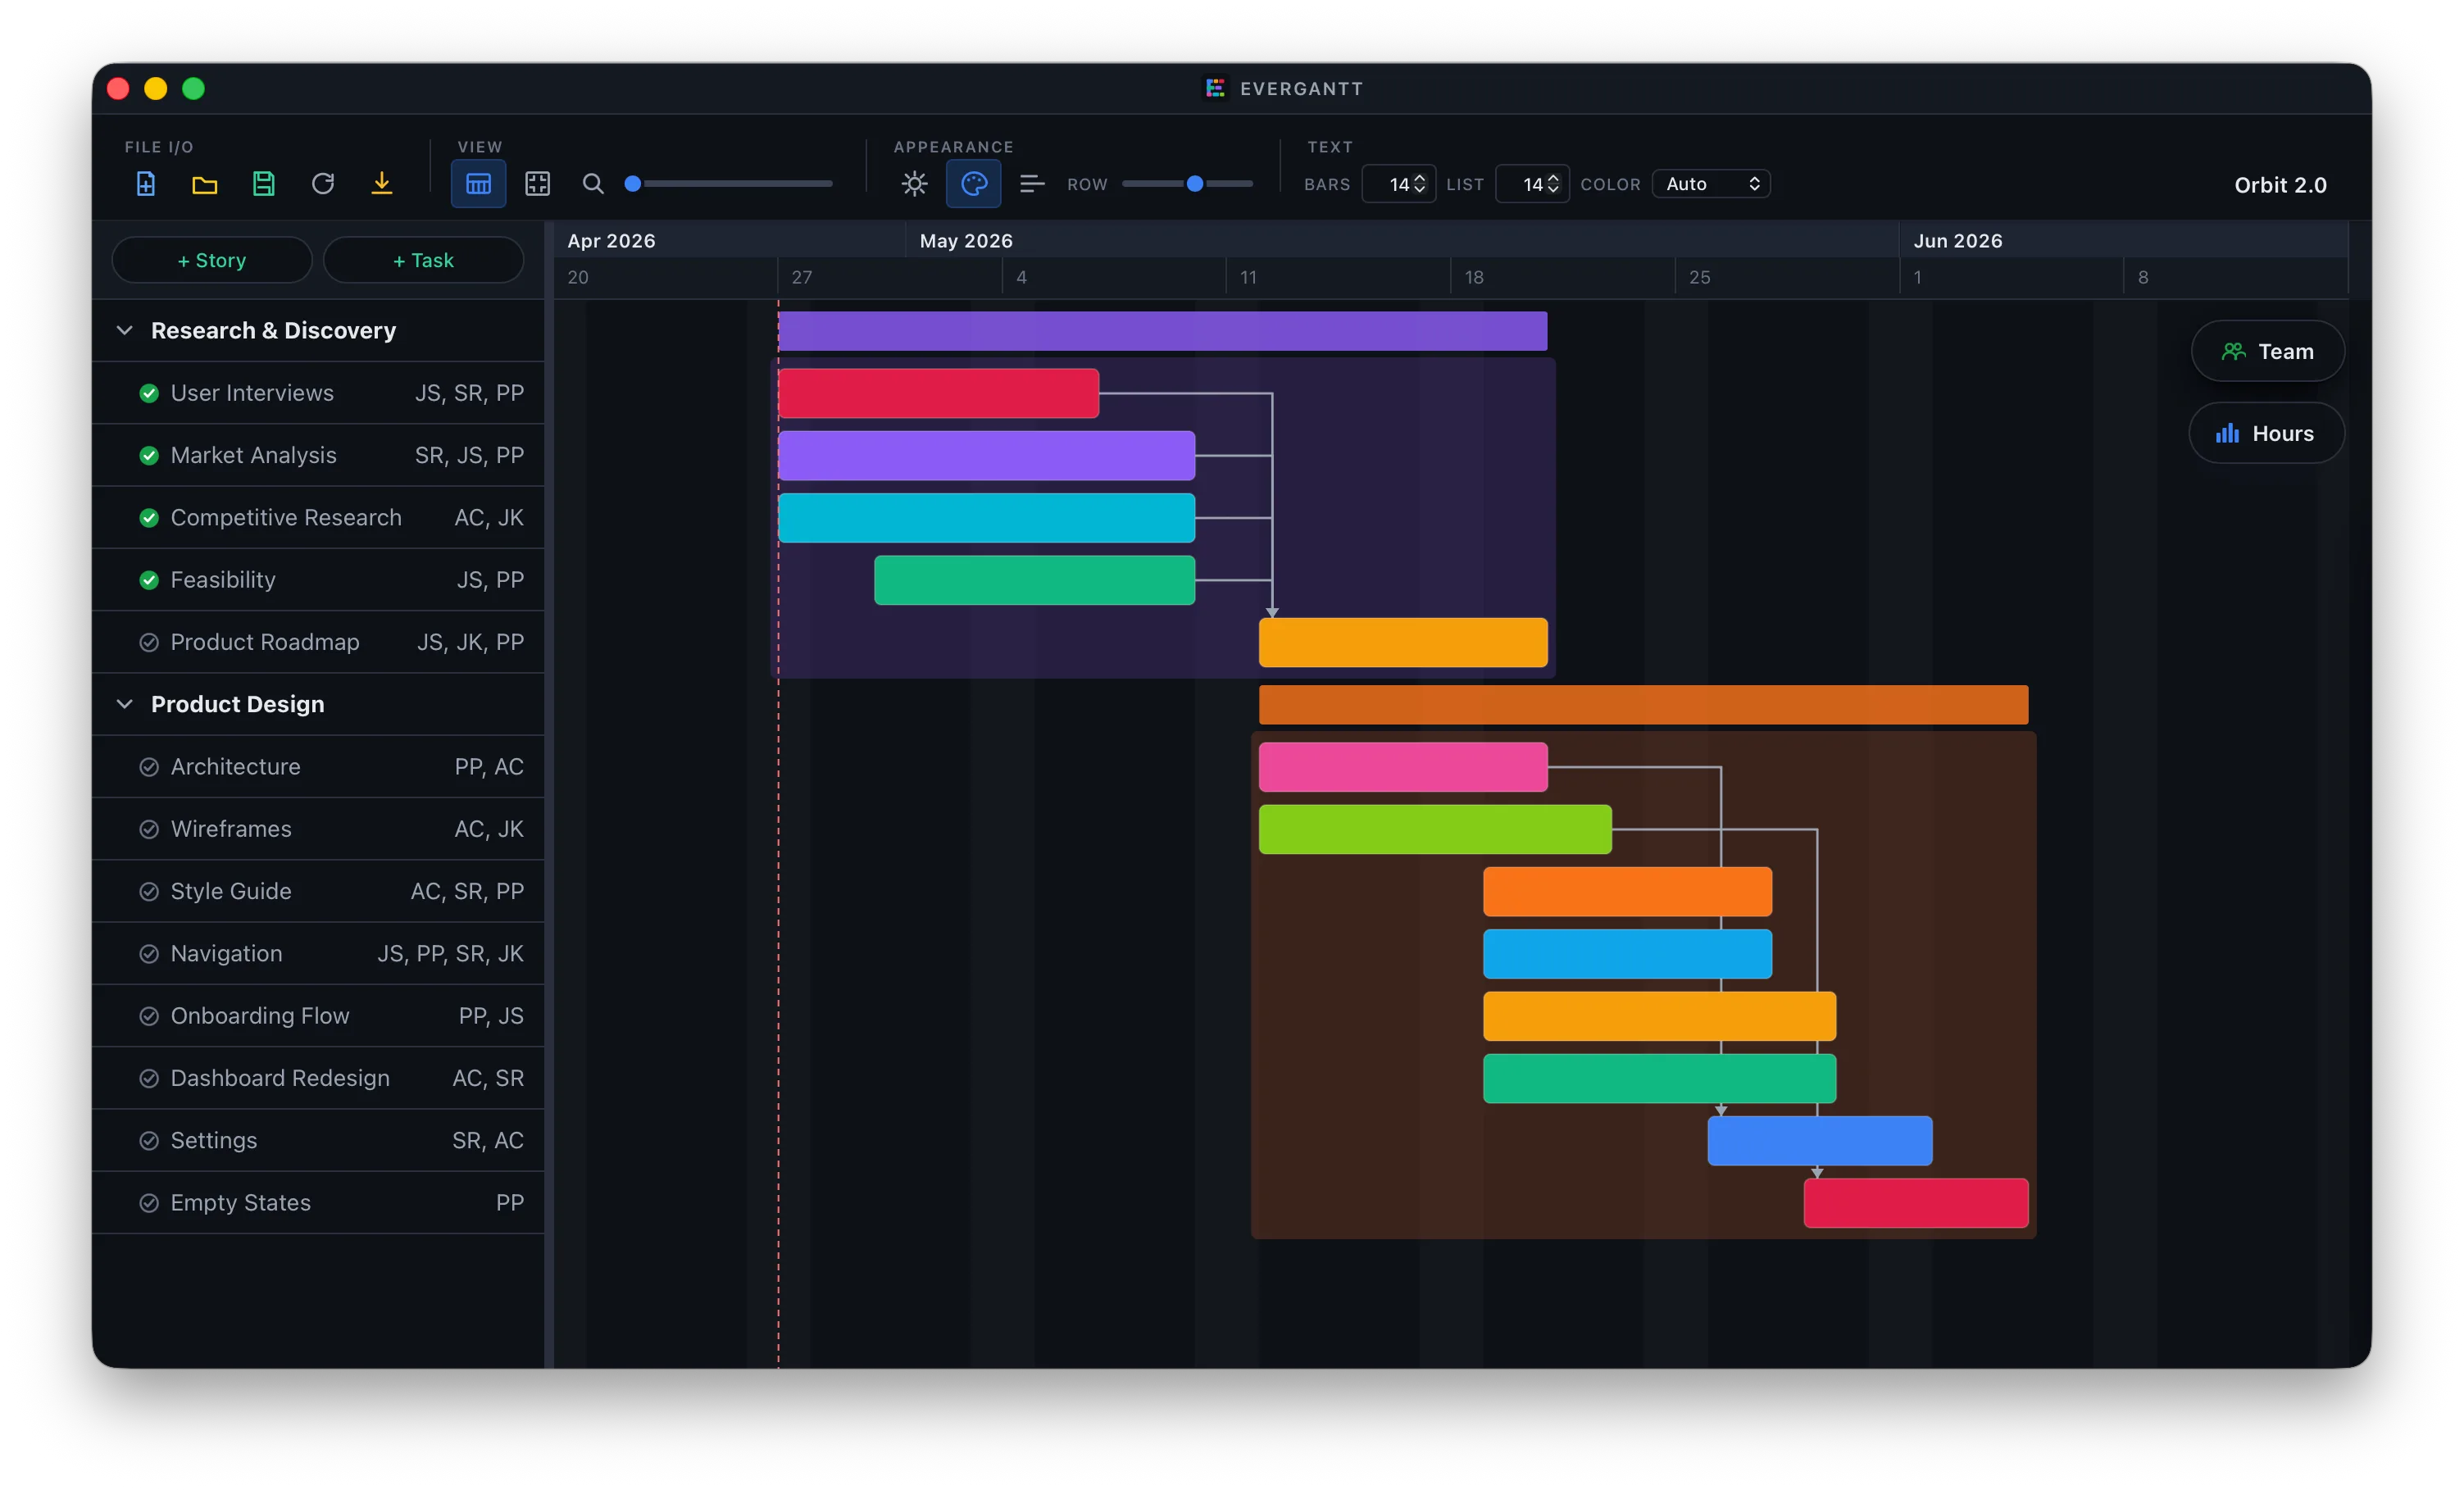Click the ROW height slider handle
Image resolution: width=2464 pixels, height=1490 pixels.
(x=1194, y=184)
